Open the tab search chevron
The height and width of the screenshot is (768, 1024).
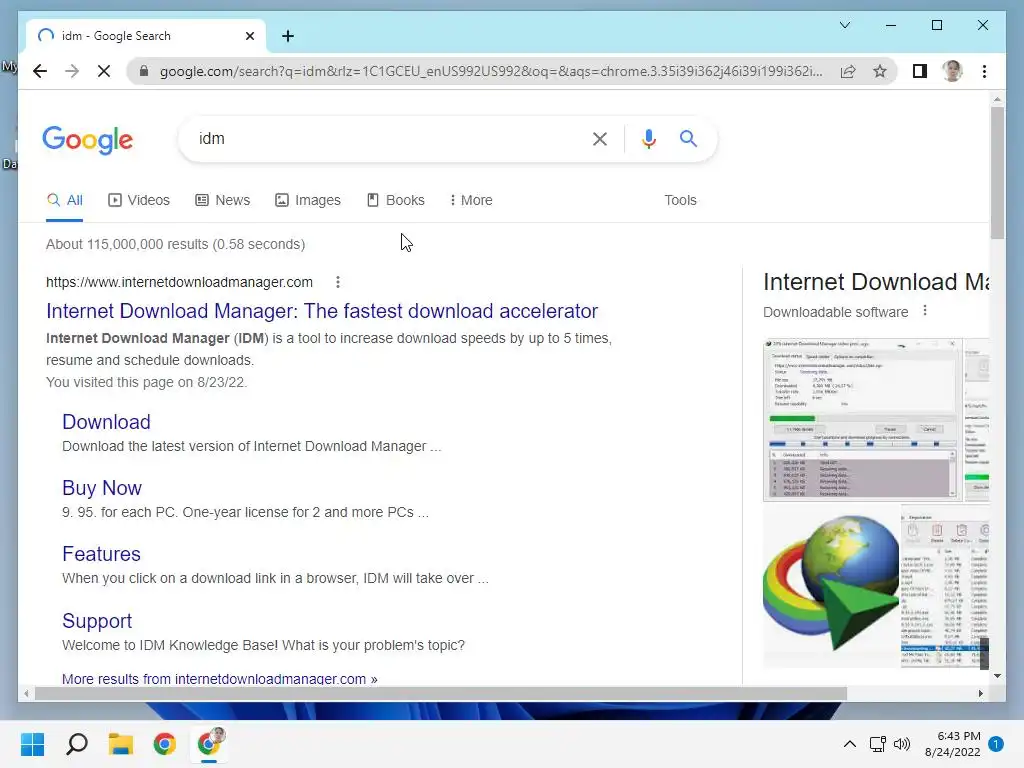coord(844,25)
